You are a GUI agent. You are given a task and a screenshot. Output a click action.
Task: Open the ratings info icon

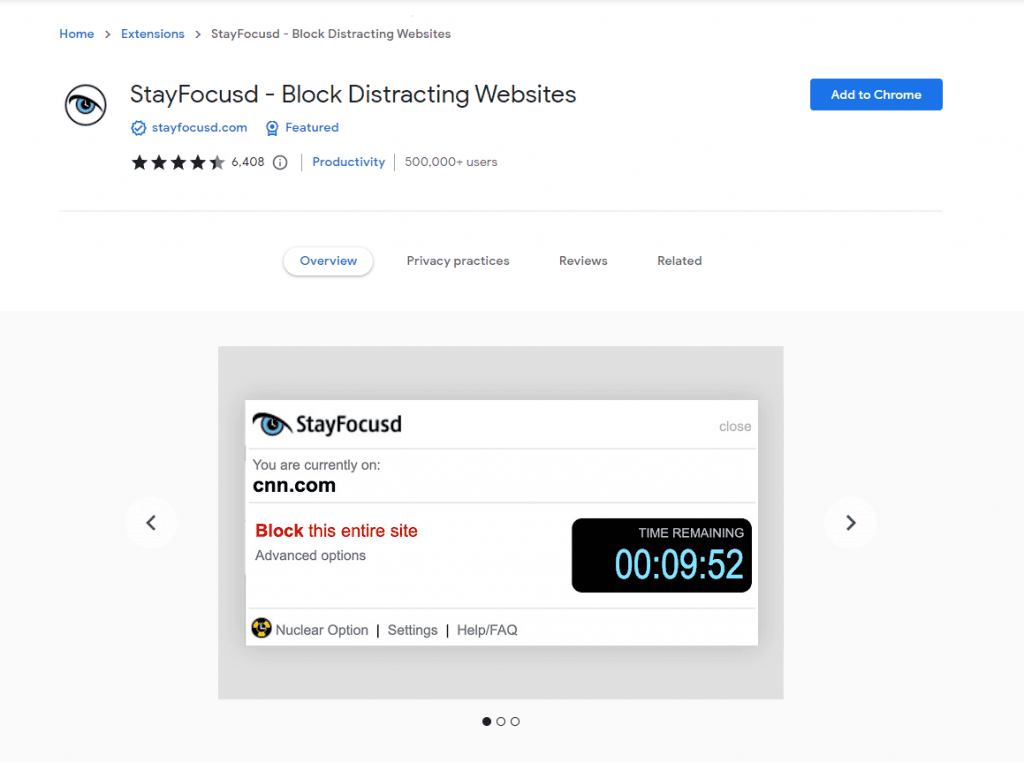coord(280,163)
